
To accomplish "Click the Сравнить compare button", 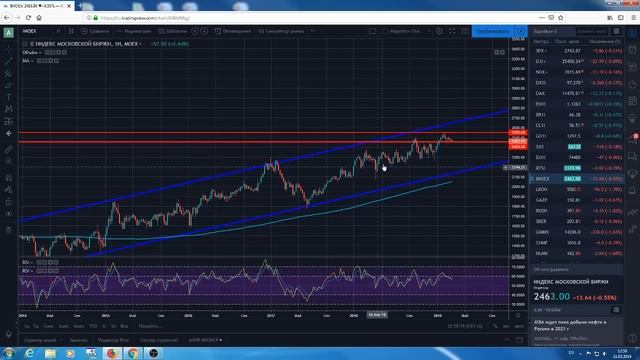I will pyautogui.click(x=96, y=31).
